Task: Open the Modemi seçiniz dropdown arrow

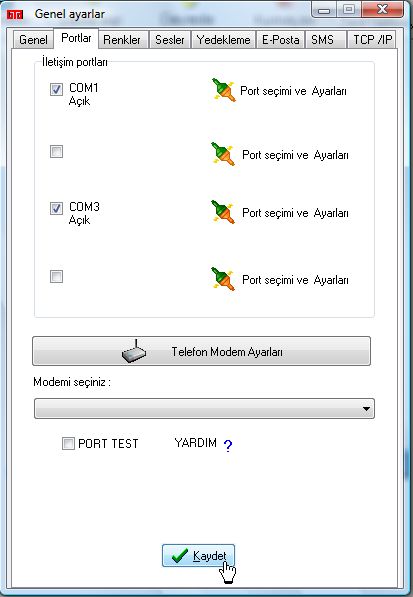Action: point(366,409)
